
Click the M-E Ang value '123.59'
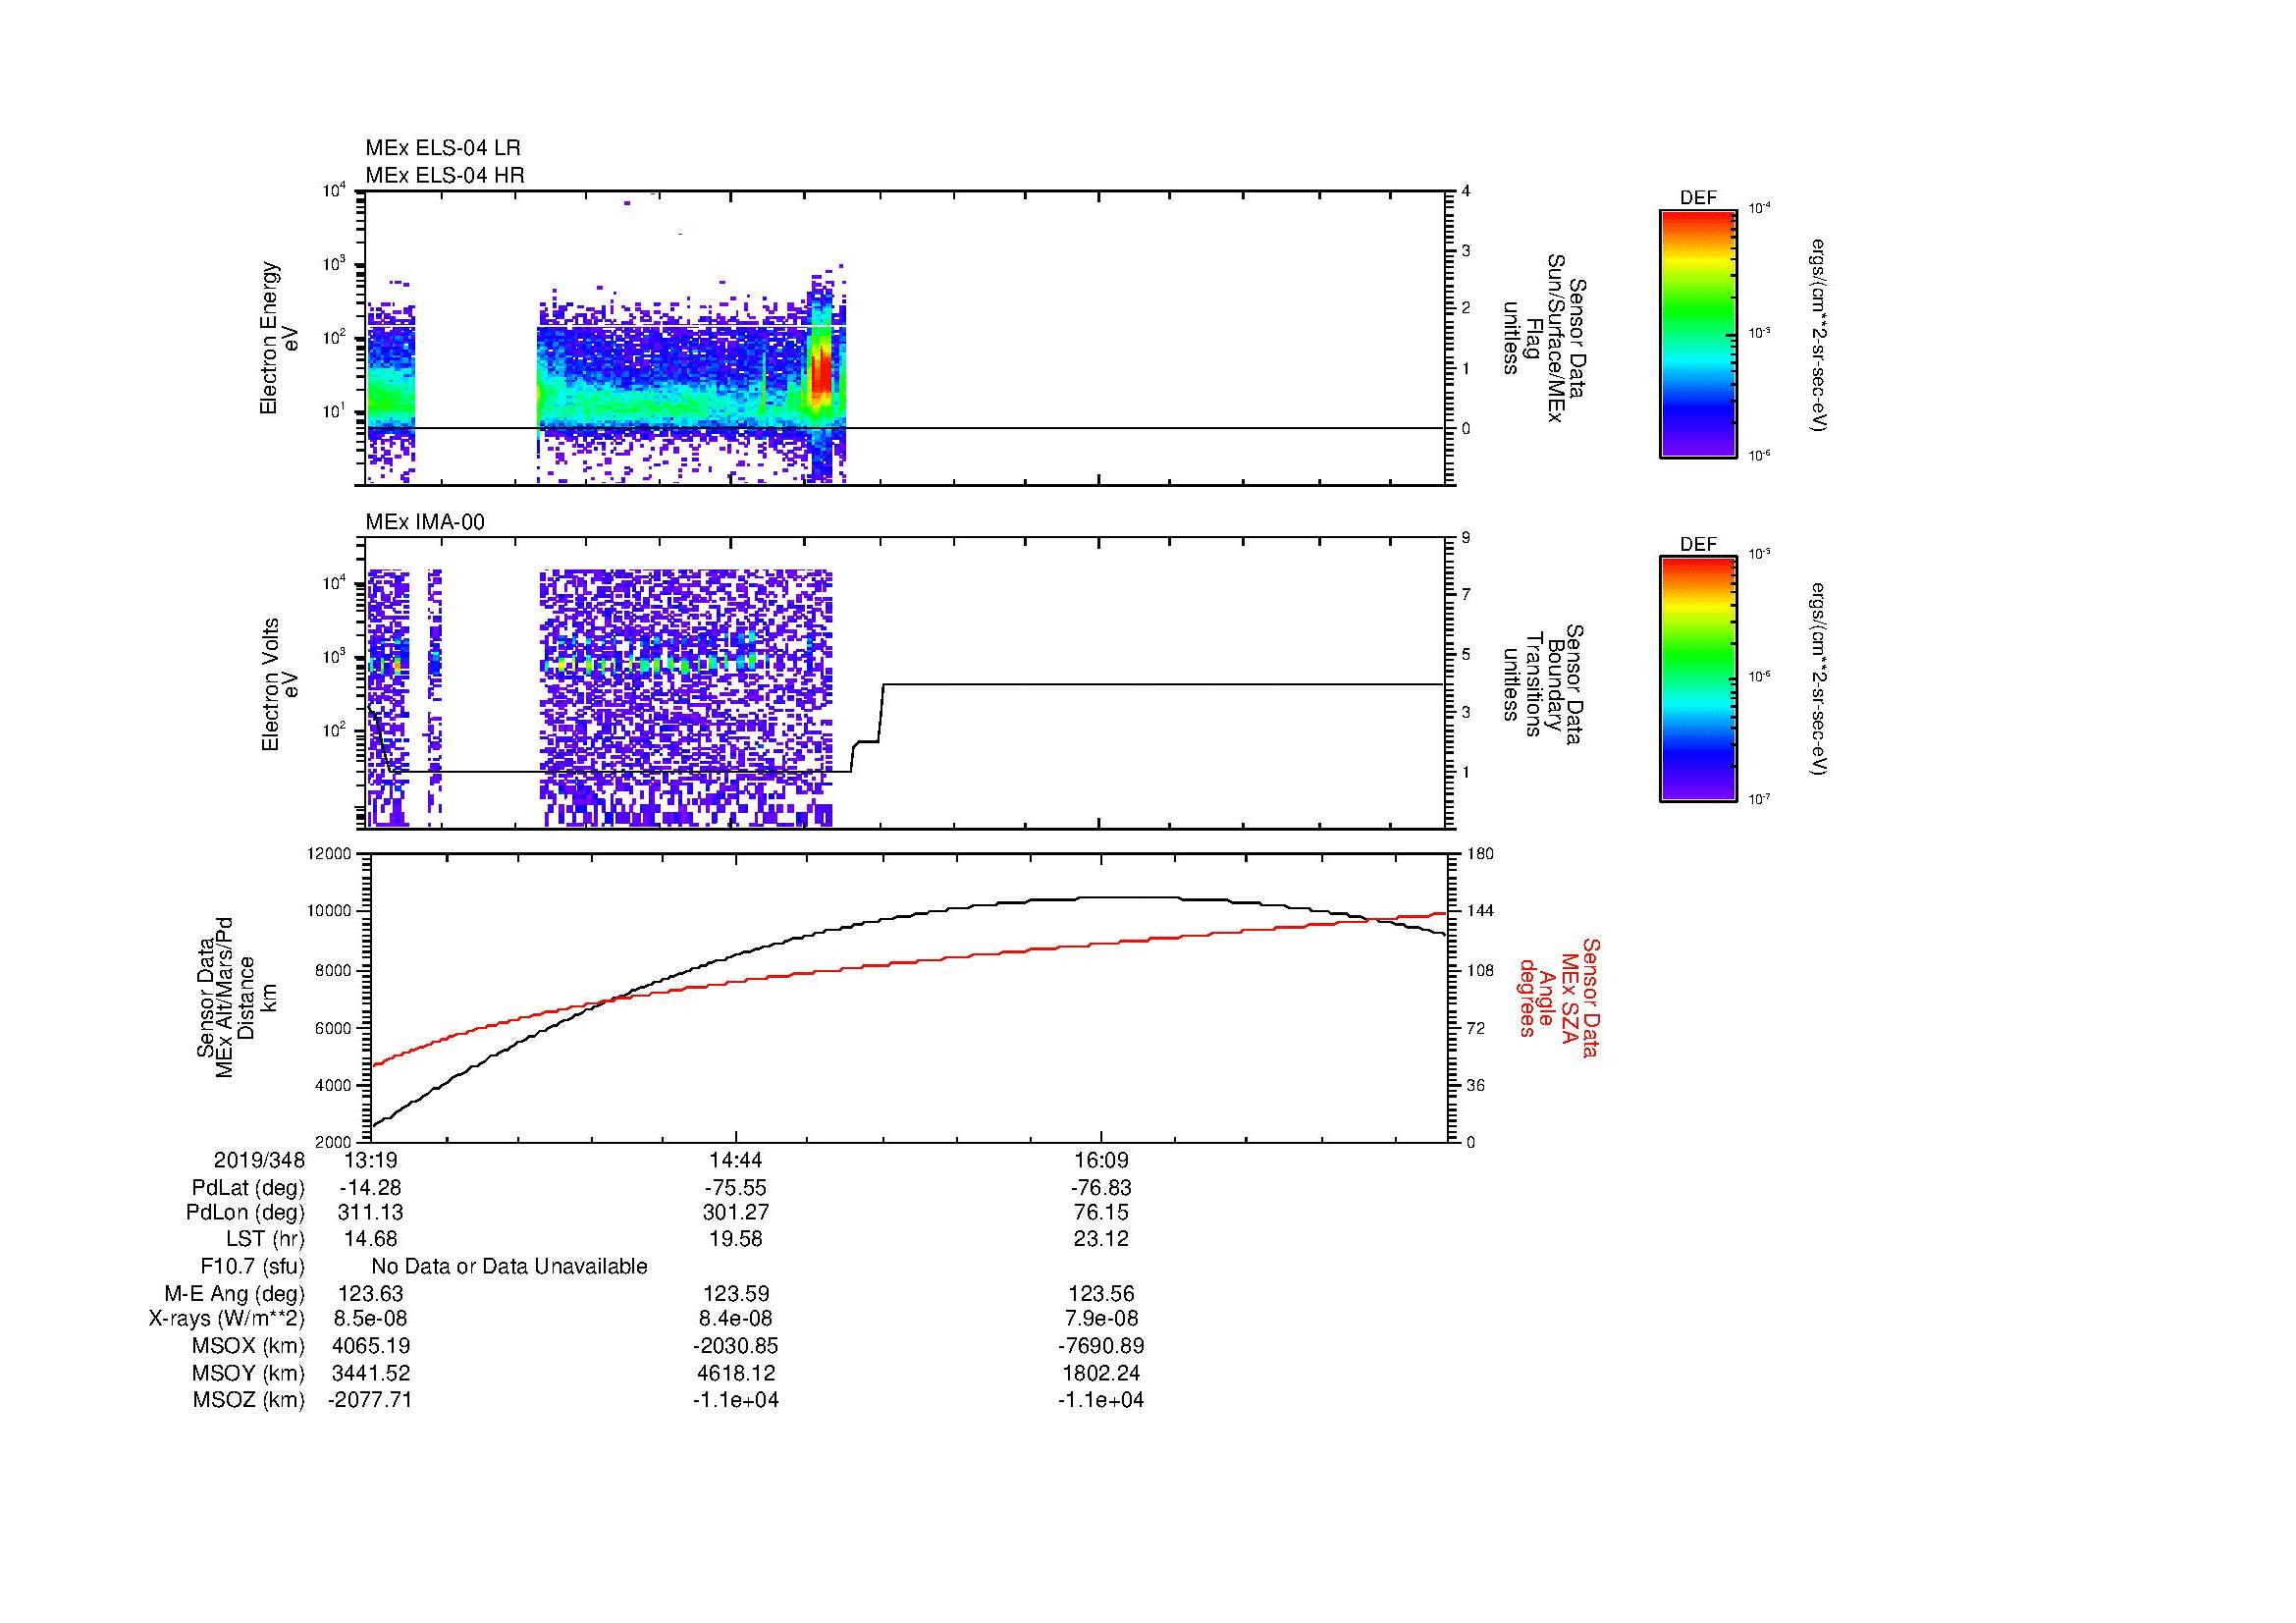tap(735, 1293)
